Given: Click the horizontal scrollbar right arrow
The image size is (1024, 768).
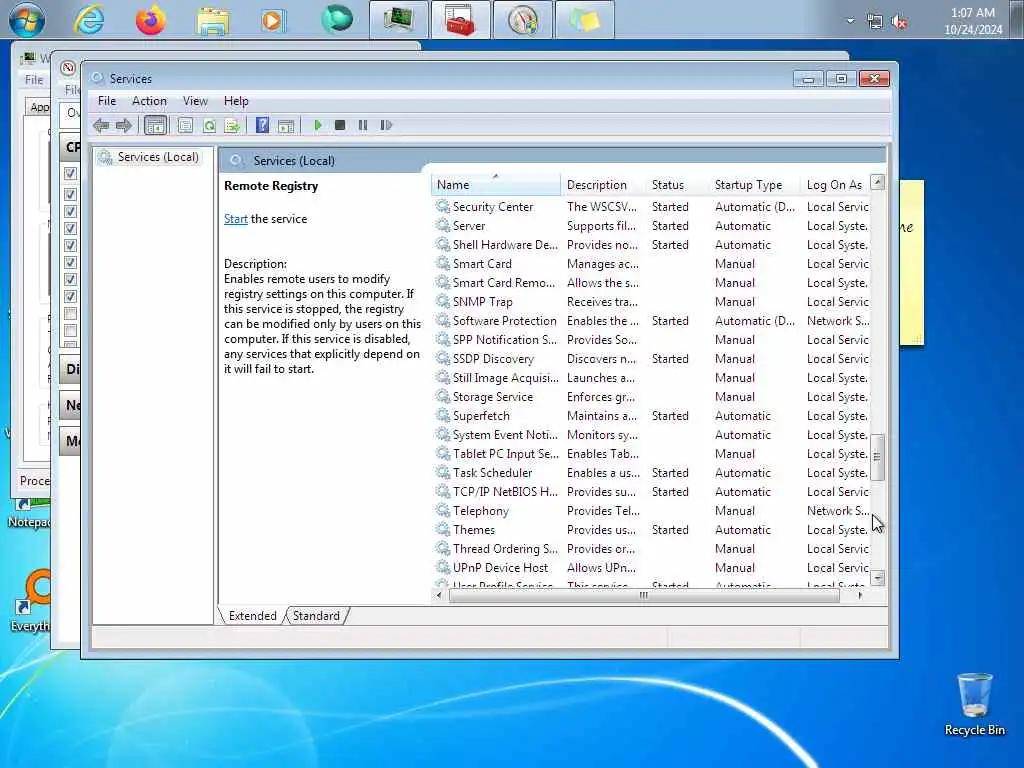Looking at the screenshot, I should click(x=861, y=595).
